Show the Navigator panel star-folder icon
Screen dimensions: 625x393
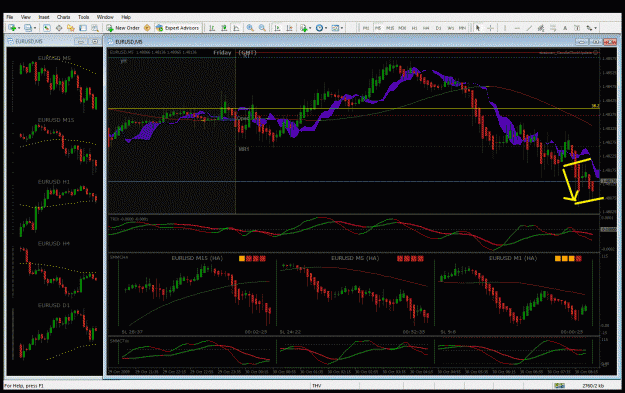[71, 28]
